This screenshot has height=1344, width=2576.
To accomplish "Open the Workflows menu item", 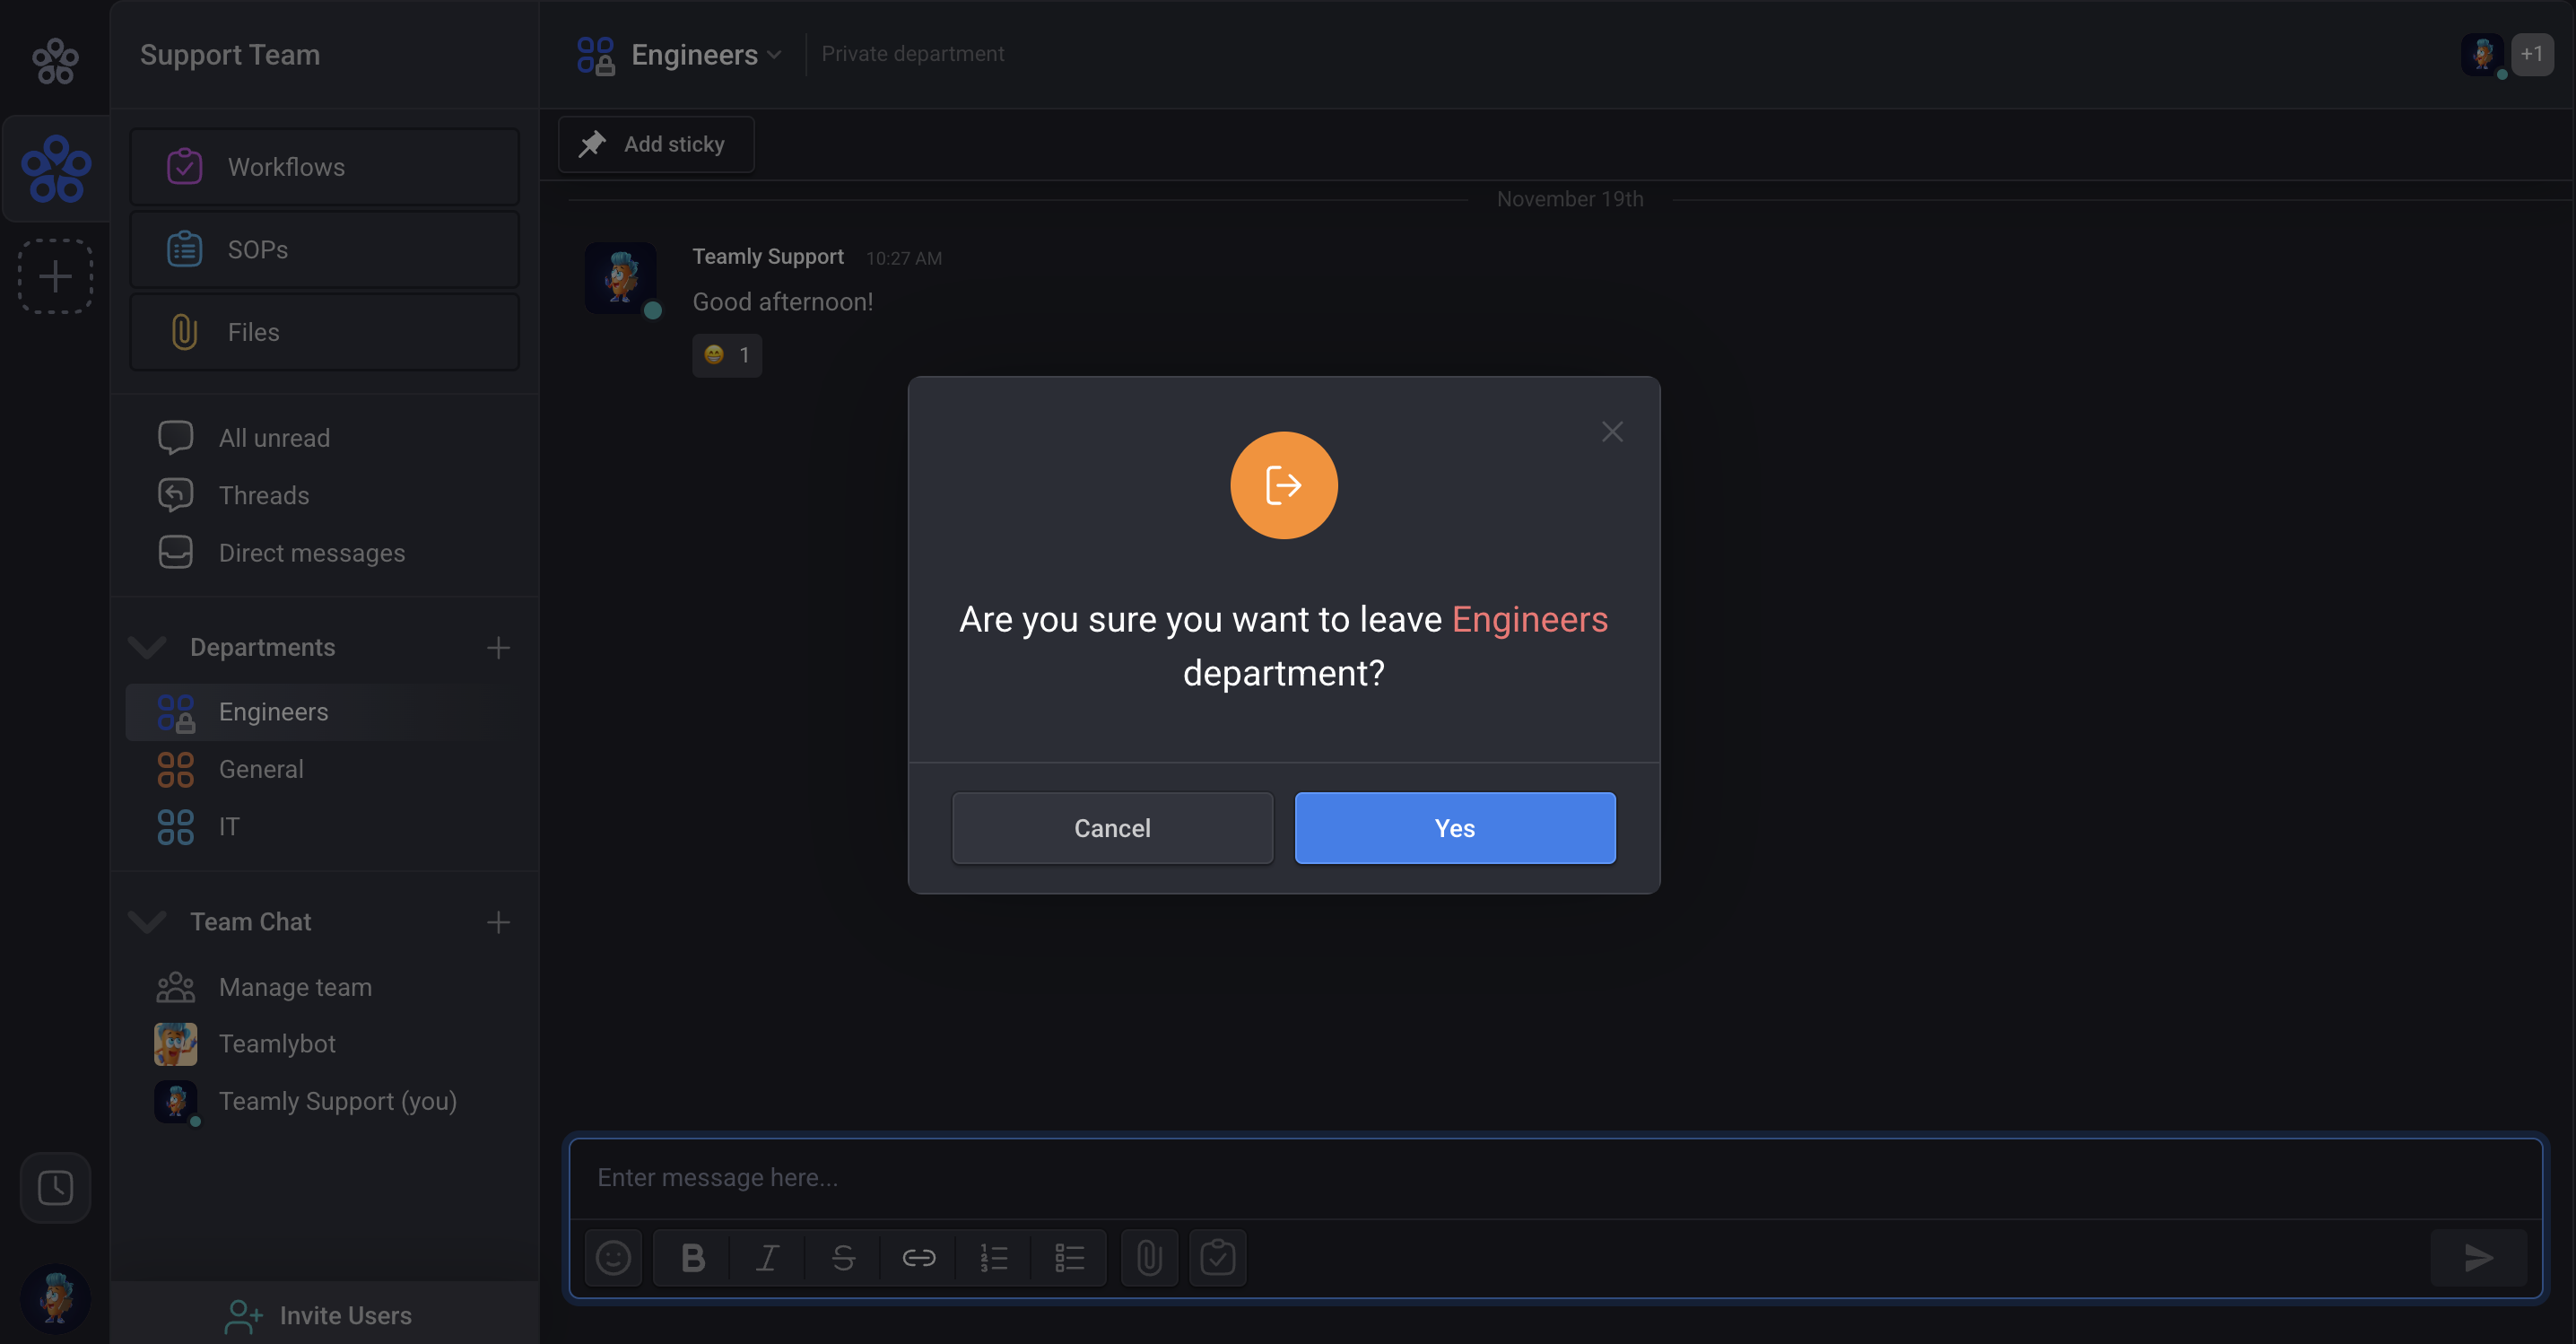I will [x=324, y=167].
